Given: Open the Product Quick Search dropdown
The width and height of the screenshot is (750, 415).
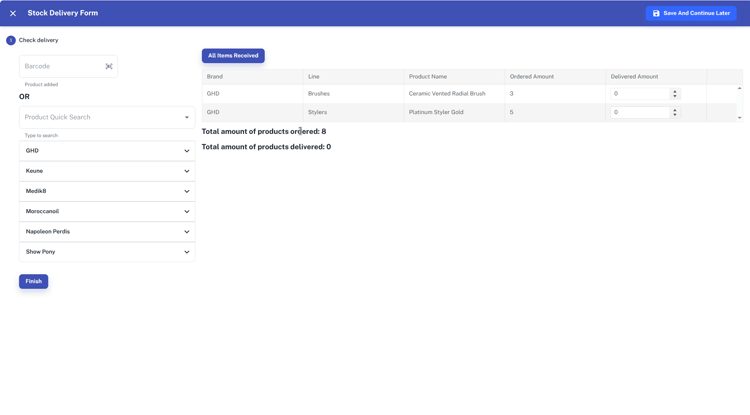Looking at the screenshot, I should [x=107, y=117].
